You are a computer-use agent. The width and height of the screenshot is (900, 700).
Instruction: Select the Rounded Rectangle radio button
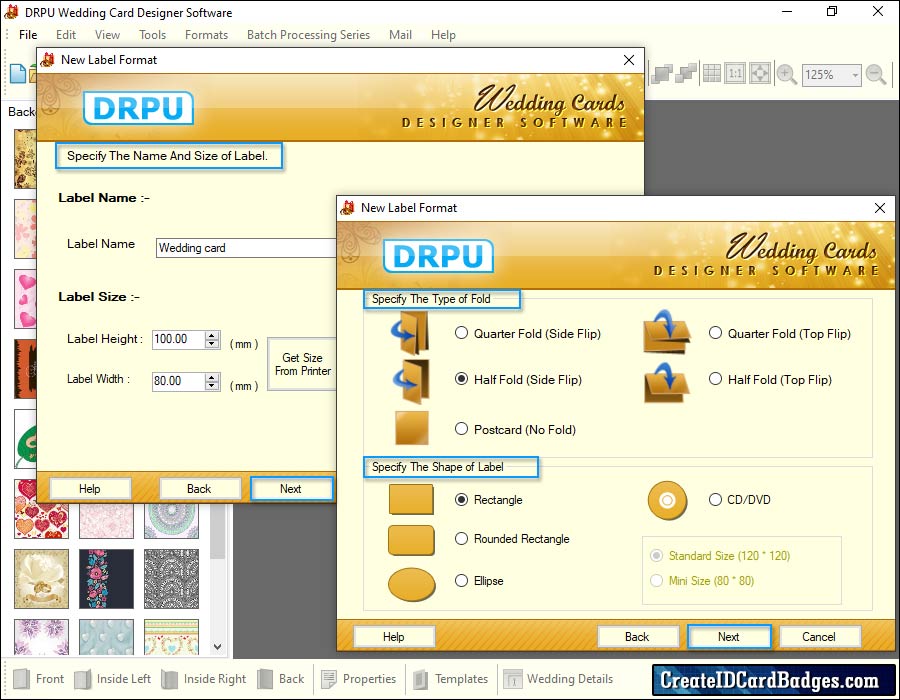pos(461,538)
